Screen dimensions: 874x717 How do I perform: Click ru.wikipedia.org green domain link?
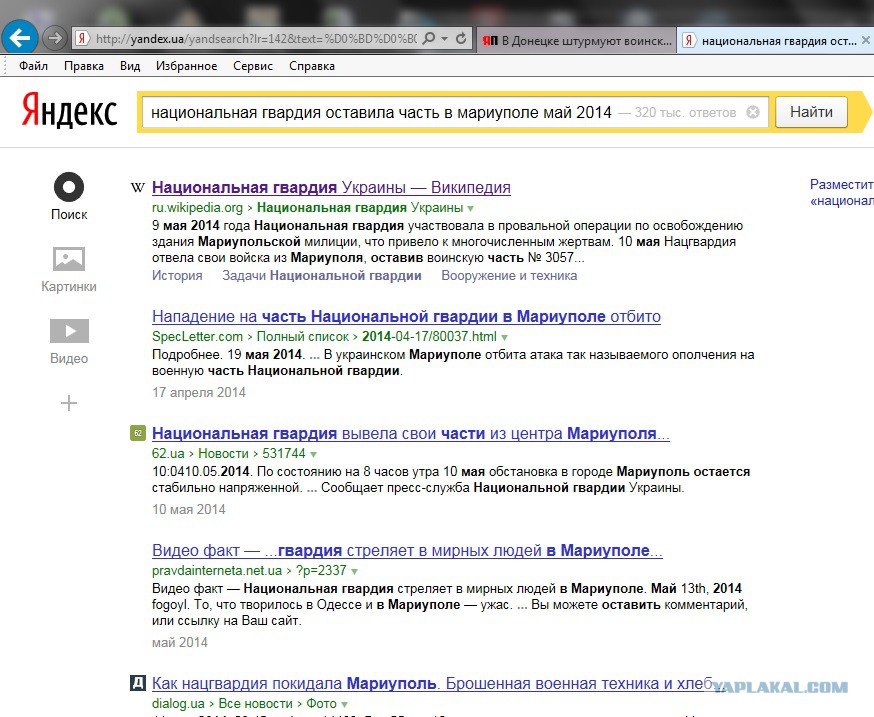[197, 208]
